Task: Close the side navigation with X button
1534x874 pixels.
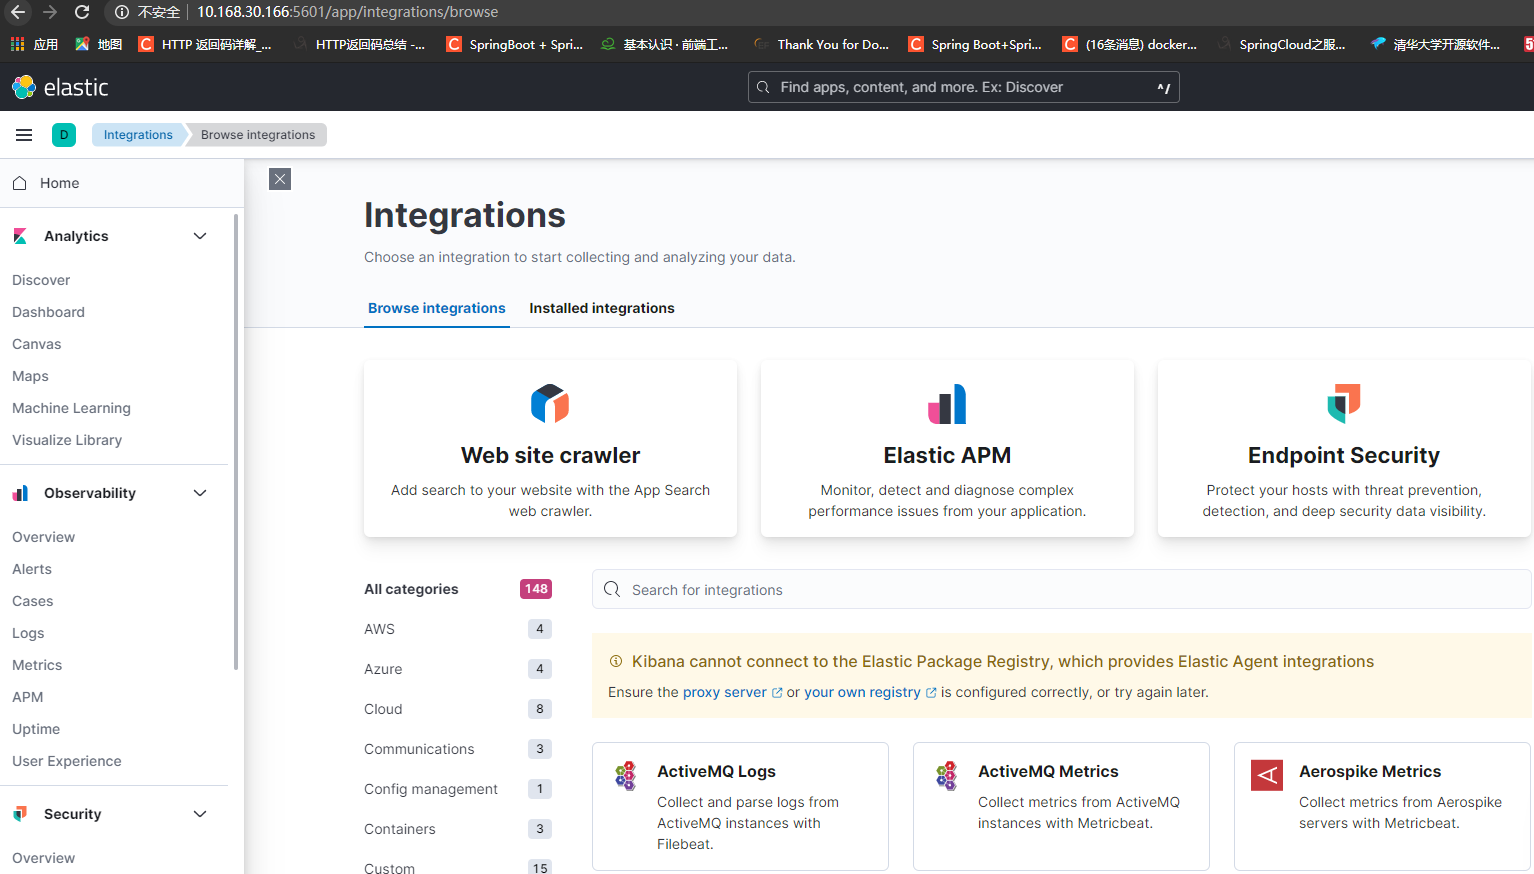Action: point(280,179)
